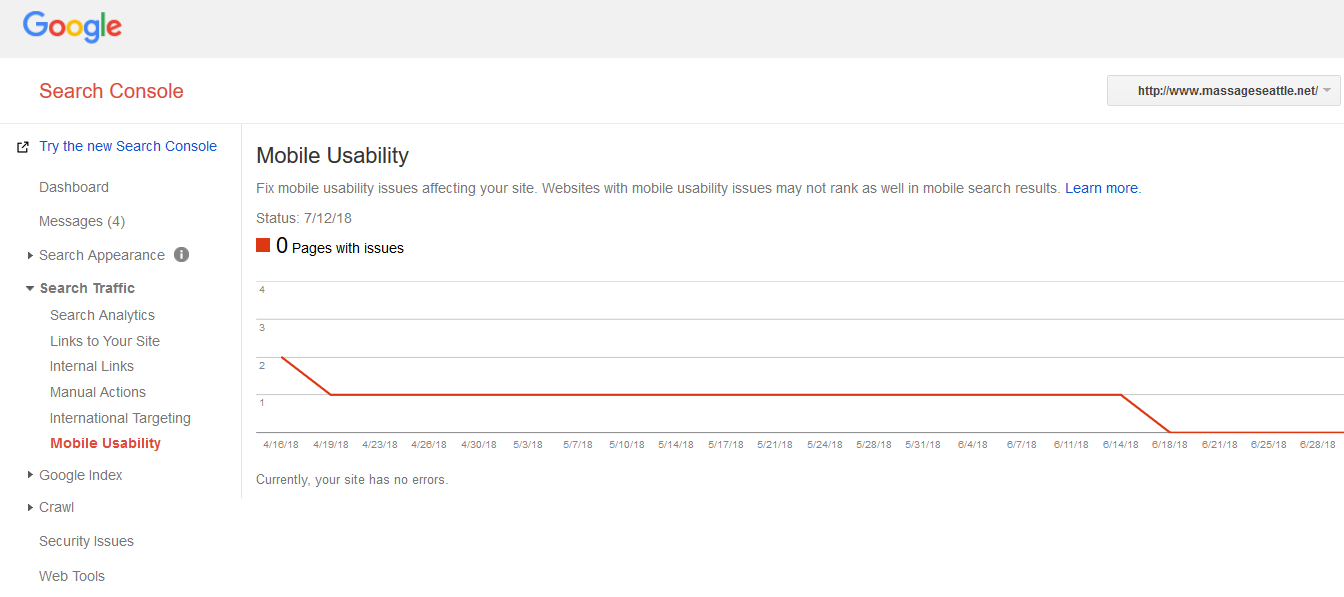Open Internal Links report
Image resolution: width=1344 pixels, height=597 pixels.
(x=92, y=366)
